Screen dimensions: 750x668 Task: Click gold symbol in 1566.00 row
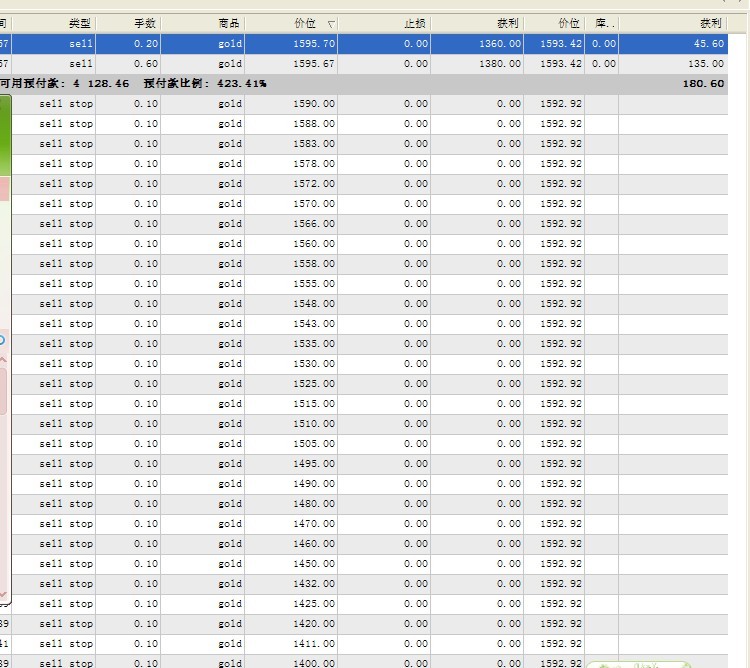pyautogui.click(x=230, y=224)
